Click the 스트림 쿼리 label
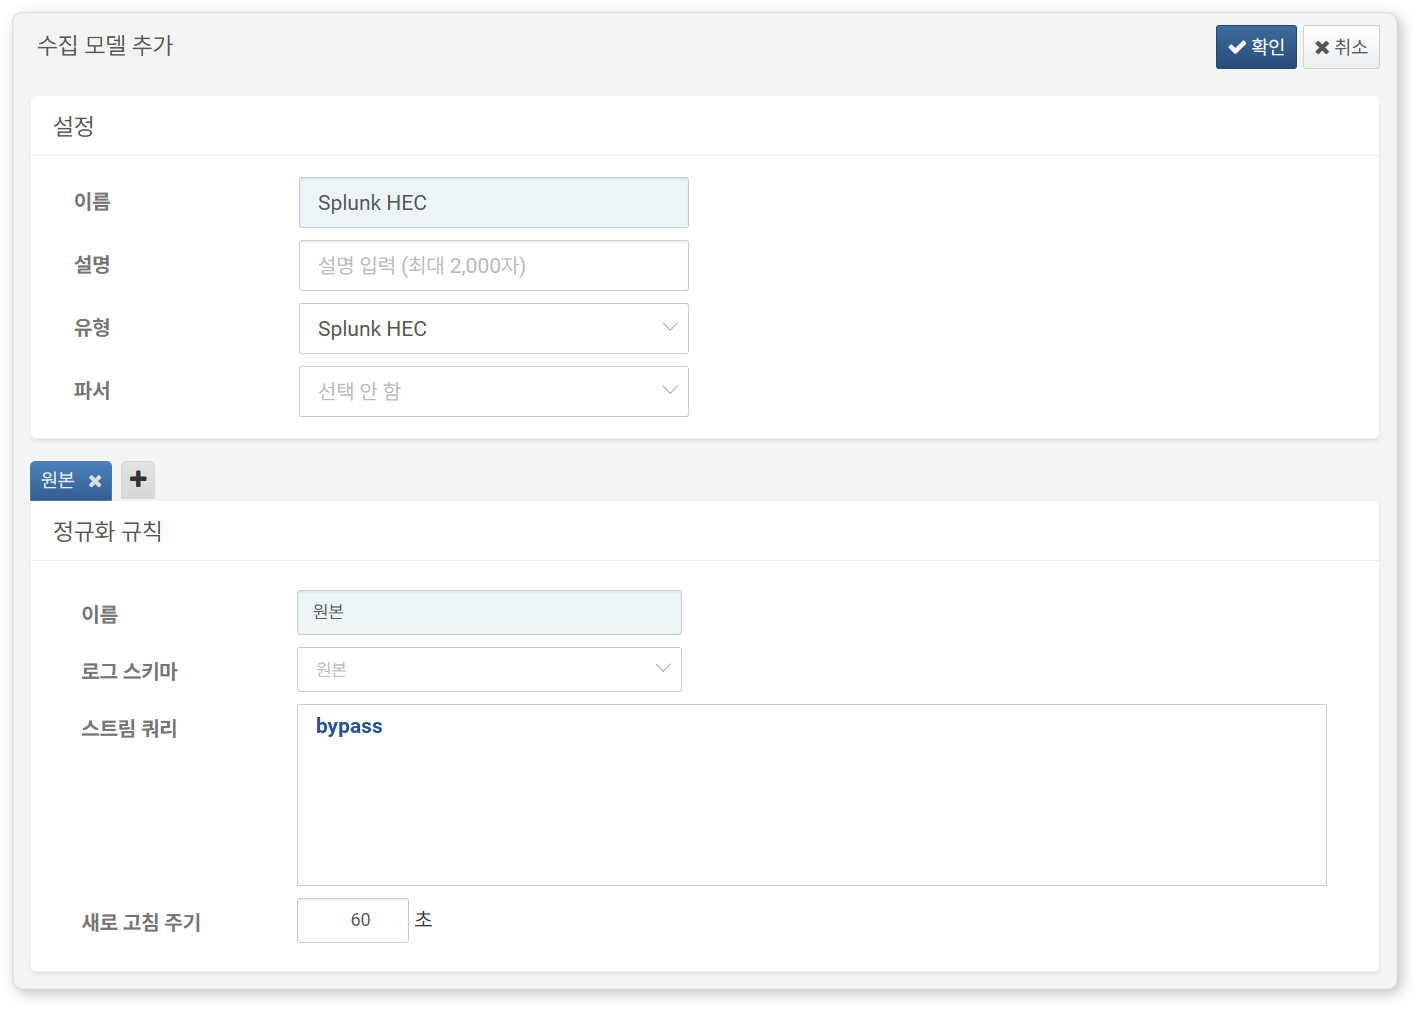Viewport: 1418px width, 1010px height. [129, 728]
